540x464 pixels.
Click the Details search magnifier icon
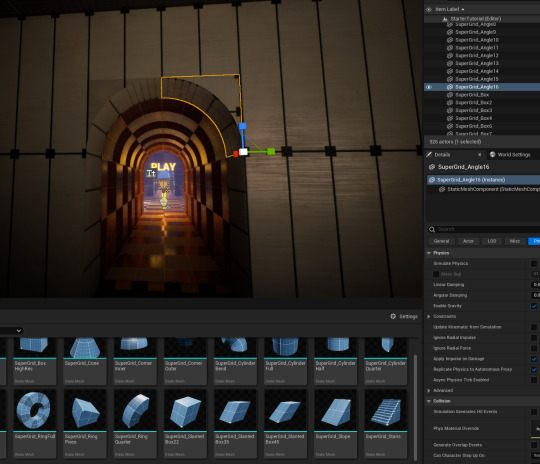[x=432, y=229]
